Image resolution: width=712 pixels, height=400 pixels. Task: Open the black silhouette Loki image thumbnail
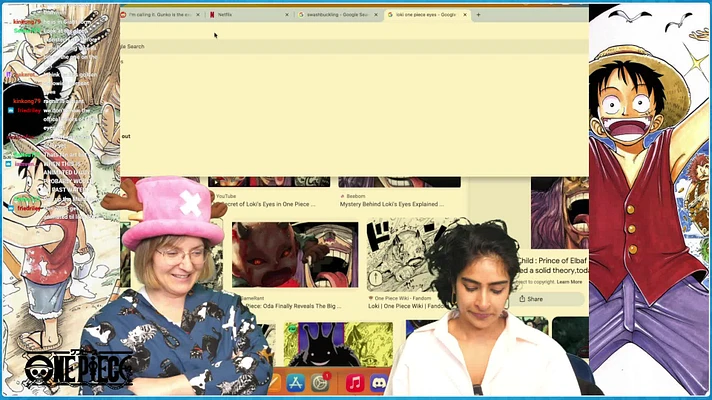click(x=338, y=344)
